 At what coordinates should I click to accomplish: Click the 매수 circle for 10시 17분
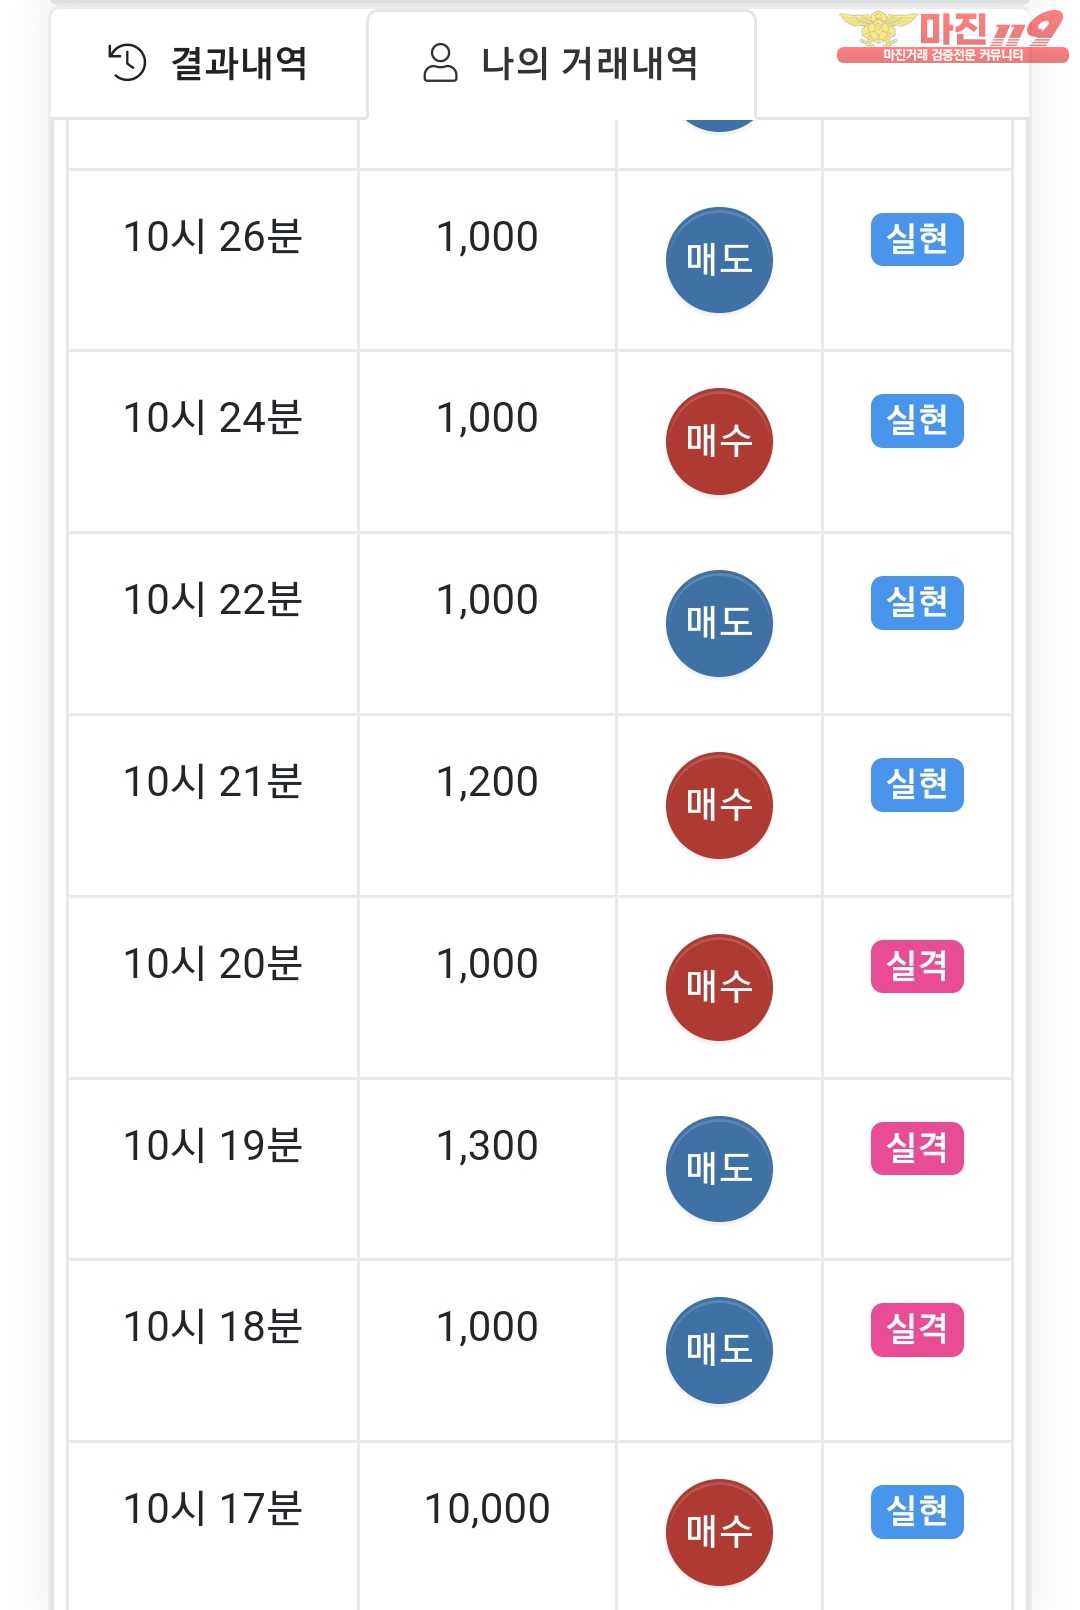point(719,1532)
